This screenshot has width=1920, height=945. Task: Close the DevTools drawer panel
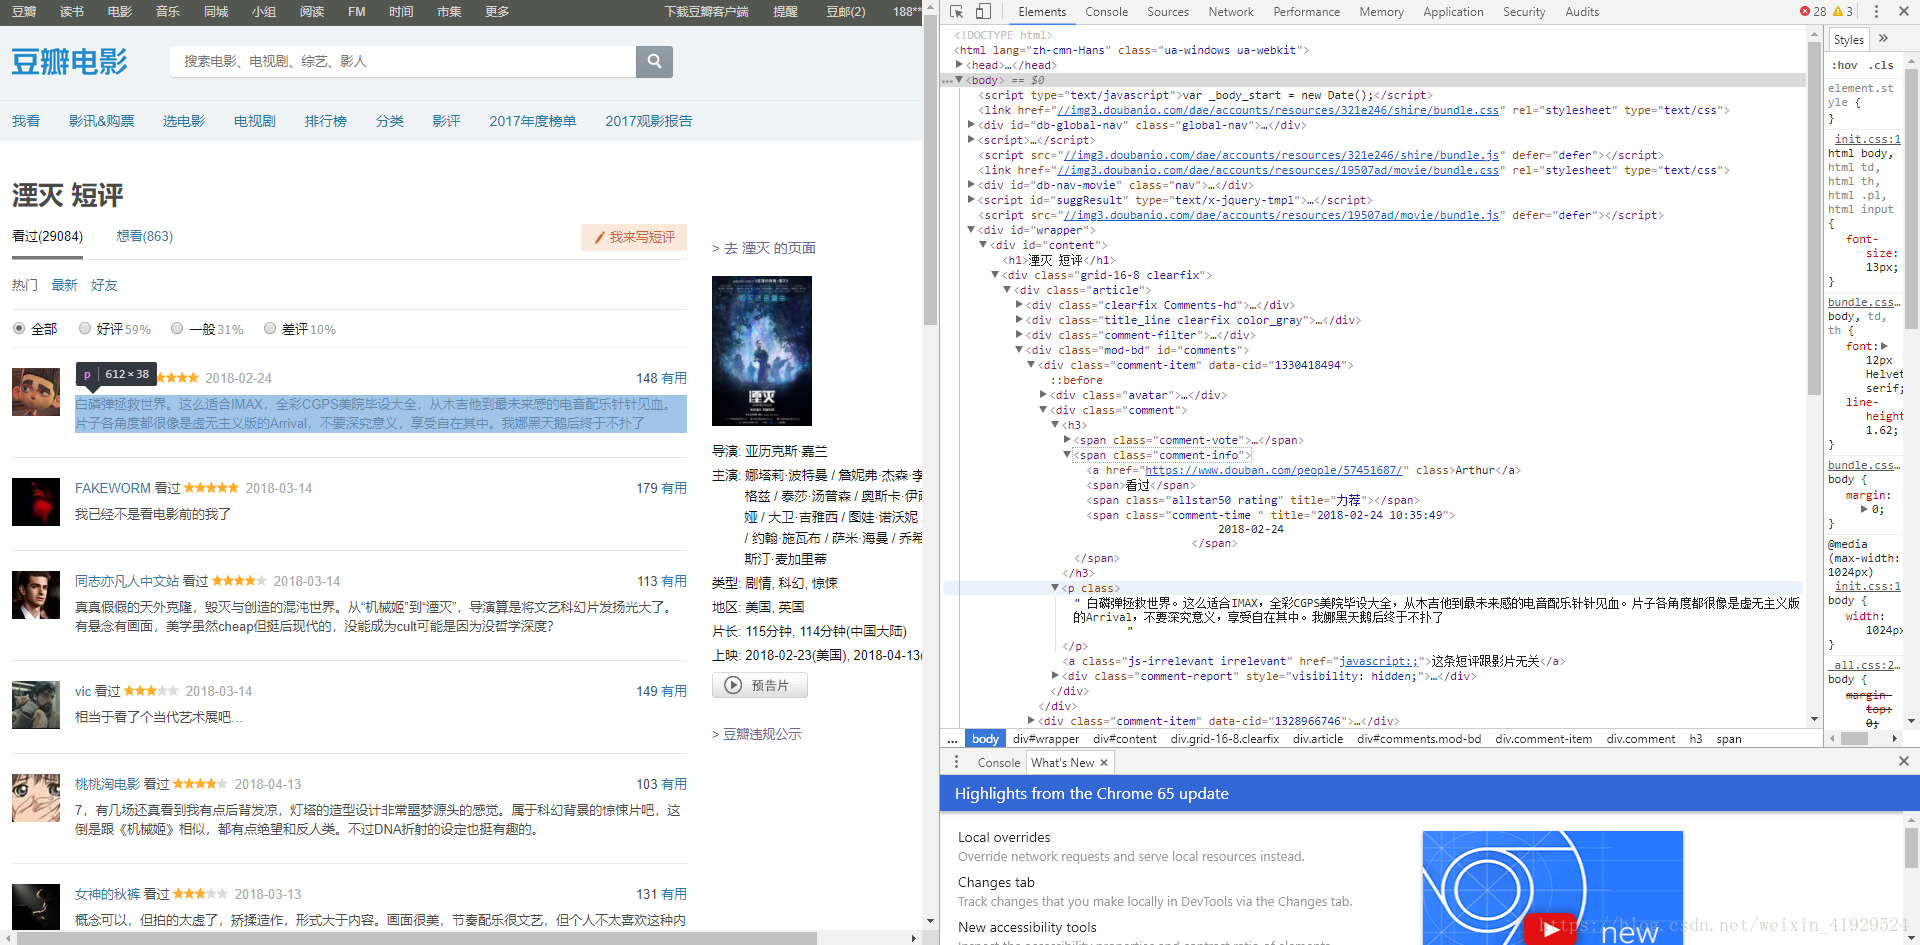1903,761
